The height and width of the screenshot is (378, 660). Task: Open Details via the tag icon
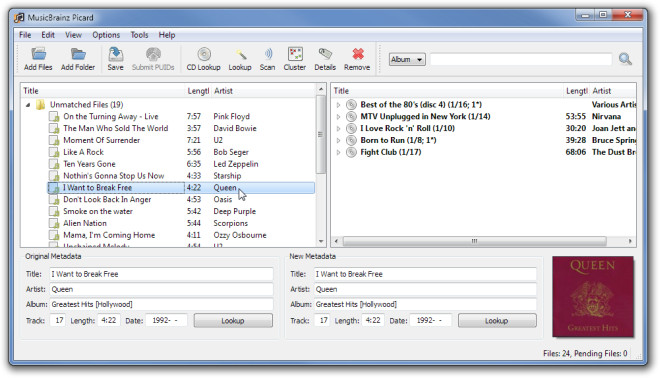tap(325, 54)
